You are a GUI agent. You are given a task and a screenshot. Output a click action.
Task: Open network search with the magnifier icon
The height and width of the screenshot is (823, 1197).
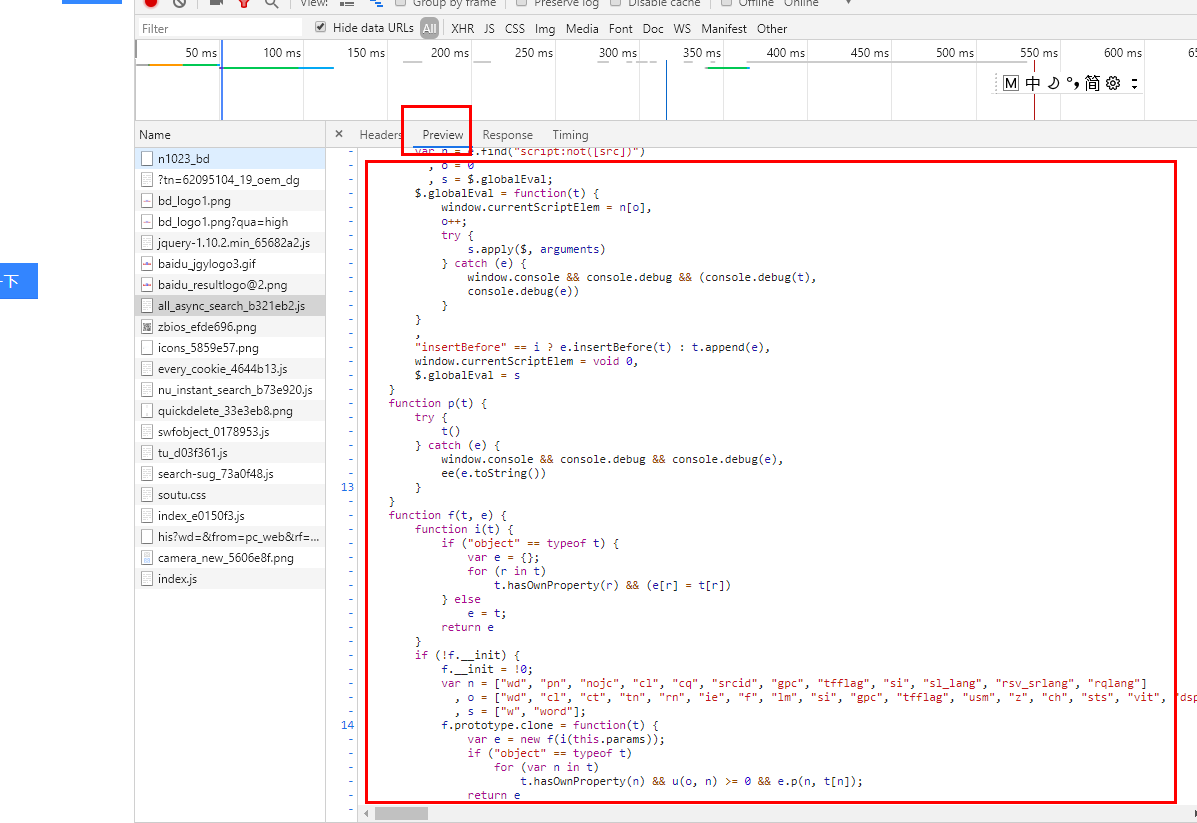tap(271, 3)
